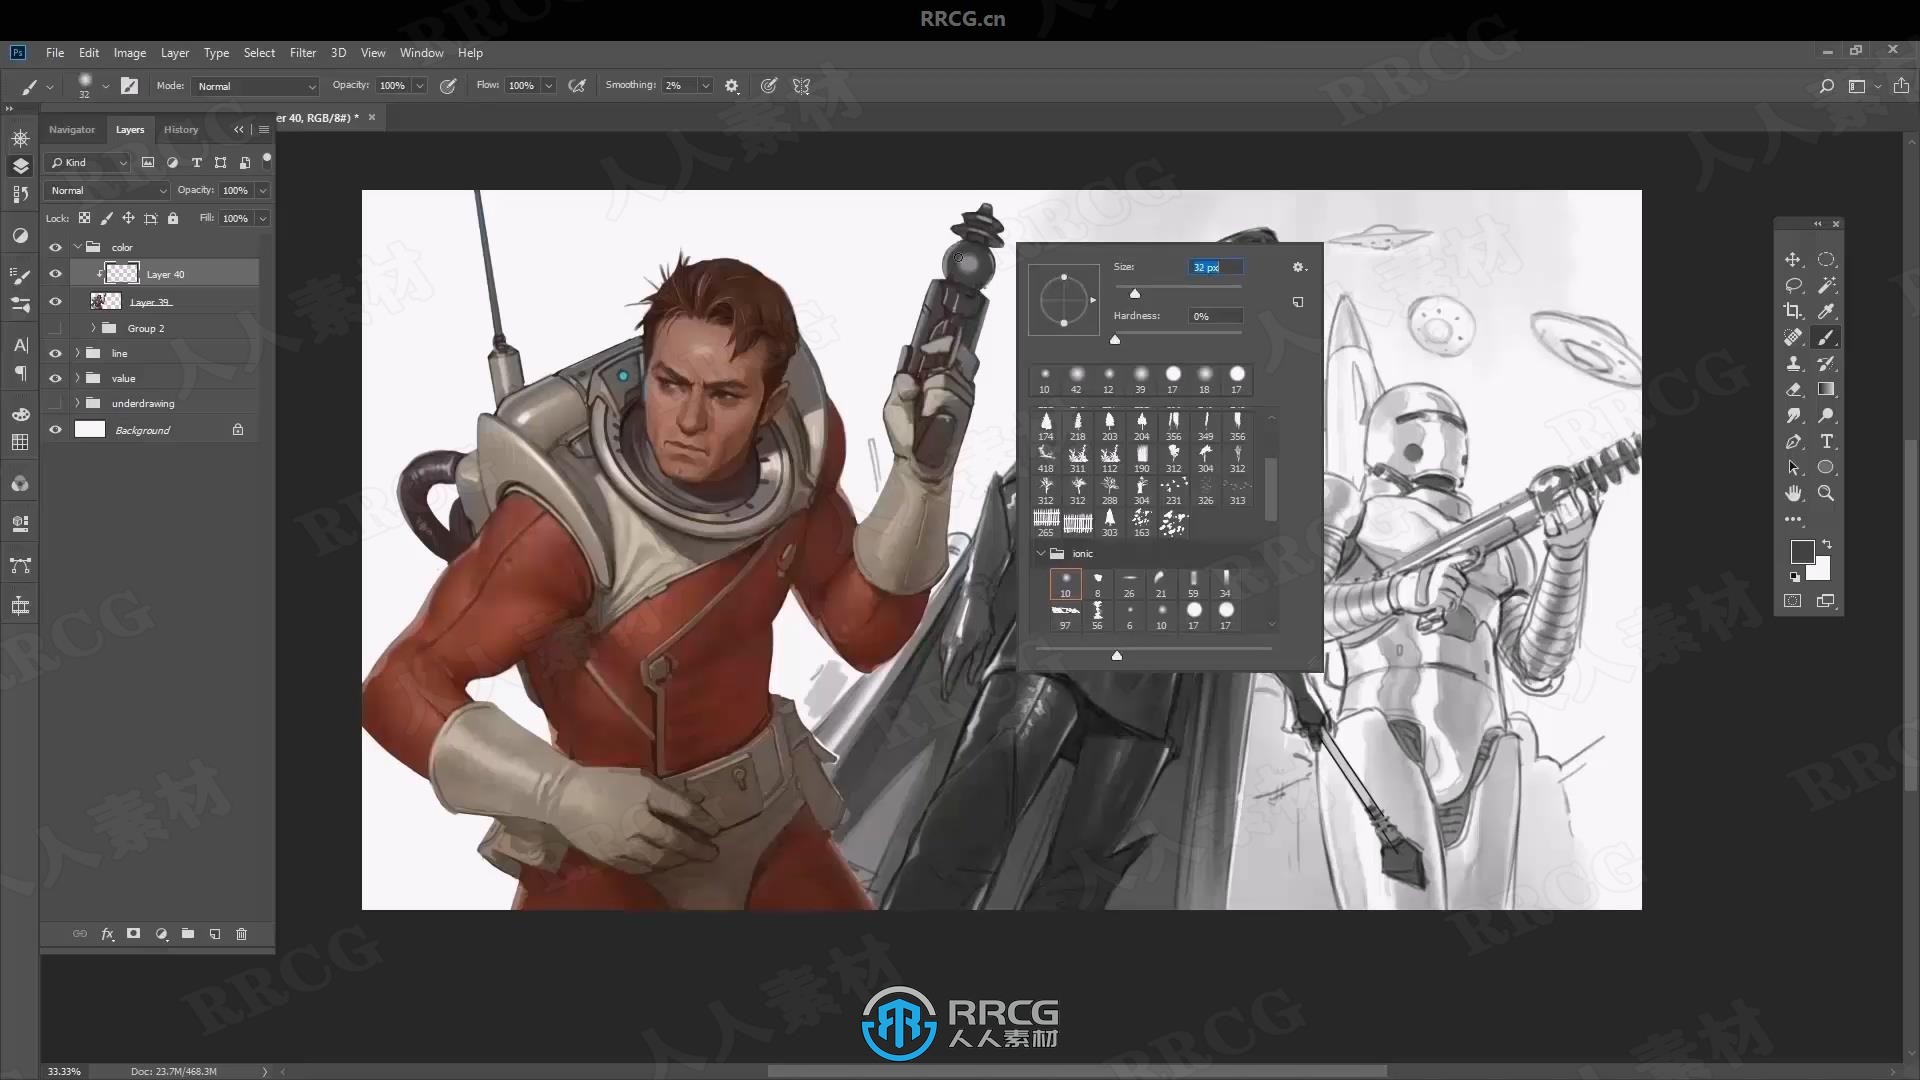Select the Group 2 layer row
This screenshot has height=1080, width=1920.
click(x=165, y=328)
